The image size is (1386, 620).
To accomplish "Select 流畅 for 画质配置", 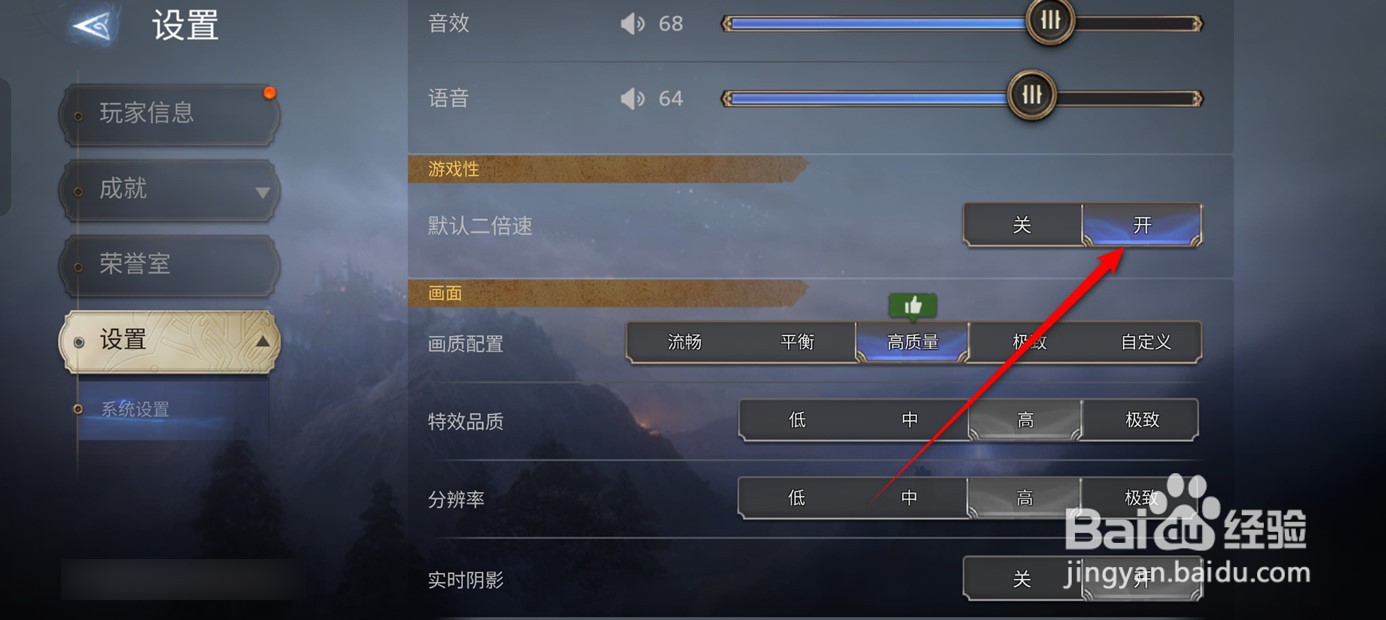I will pyautogui.click(x=685, y=342).
